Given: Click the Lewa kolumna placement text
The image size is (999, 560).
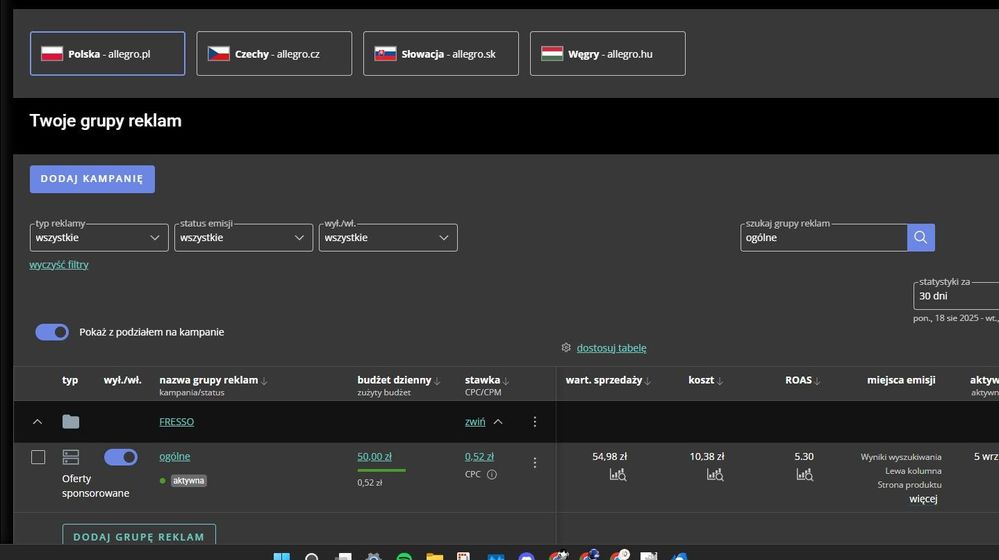Looking at the screenshot, I should click(913, 471).
